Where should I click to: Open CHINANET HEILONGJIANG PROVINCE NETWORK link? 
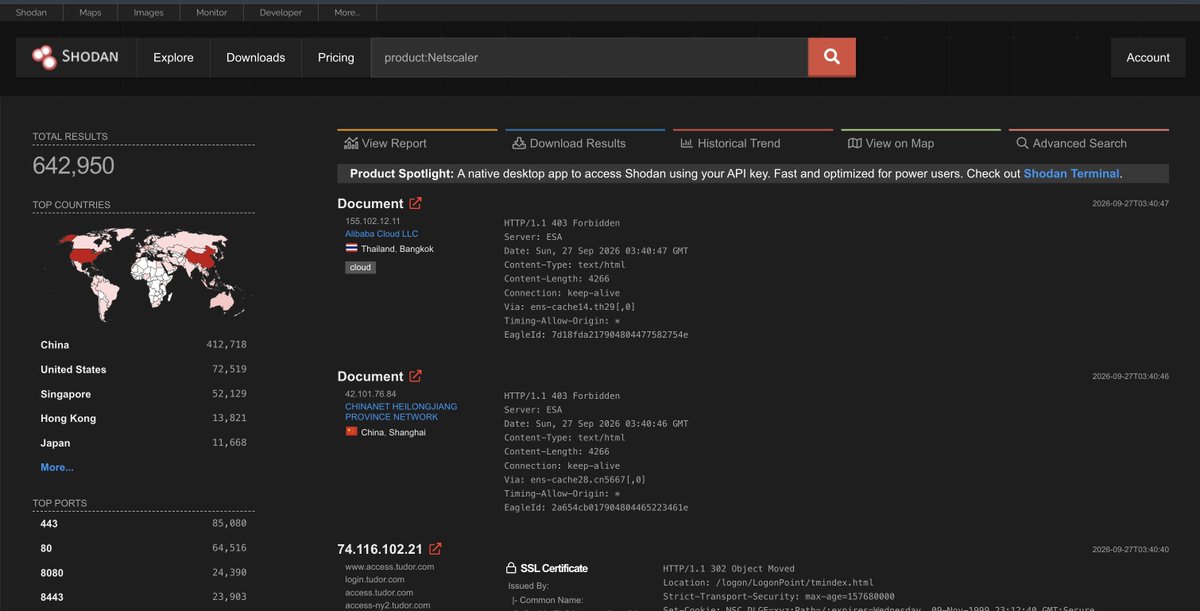[401, 412]
